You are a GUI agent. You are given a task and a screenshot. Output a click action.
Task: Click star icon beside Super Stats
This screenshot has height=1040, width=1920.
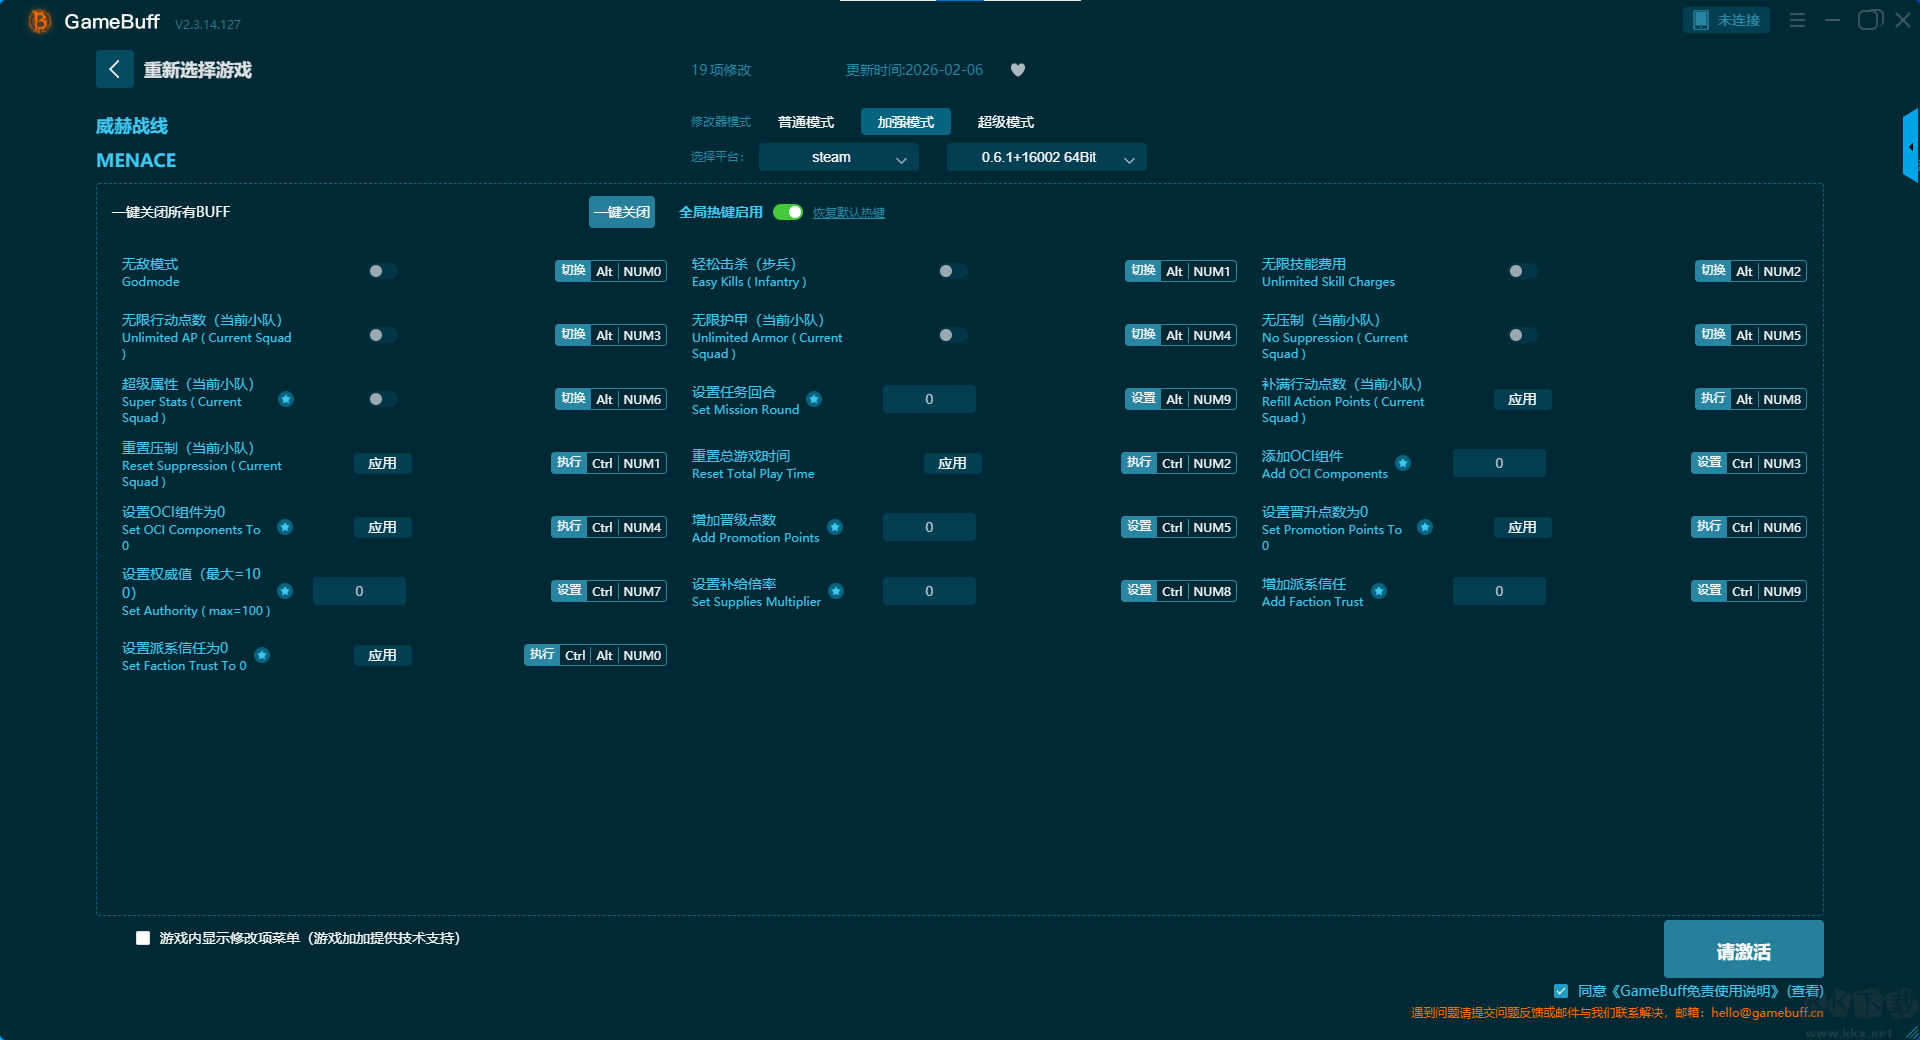point(286,399)
